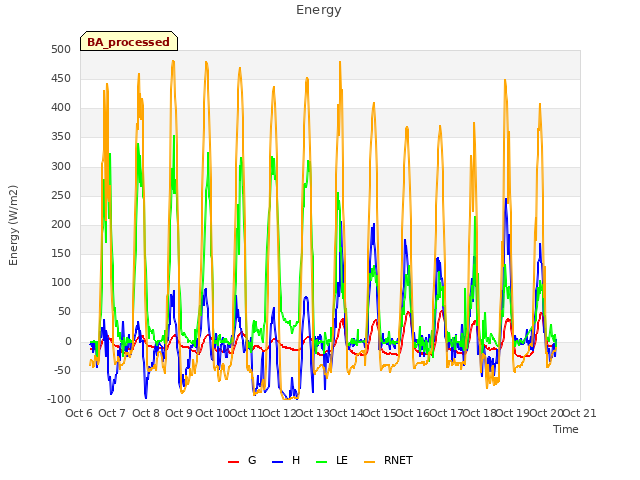
Task: Click the Energy (W/m2) y-axis label
Action: (13, 225)
